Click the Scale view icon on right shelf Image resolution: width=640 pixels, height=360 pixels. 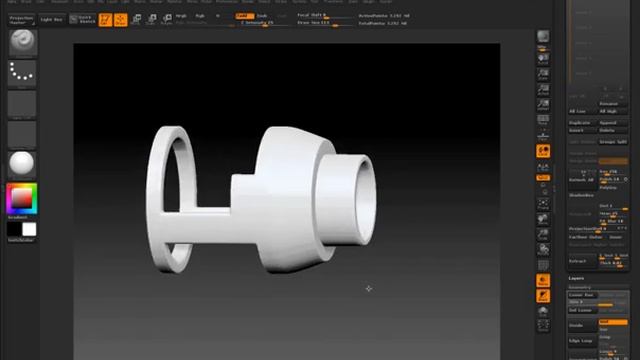(543, 235)
